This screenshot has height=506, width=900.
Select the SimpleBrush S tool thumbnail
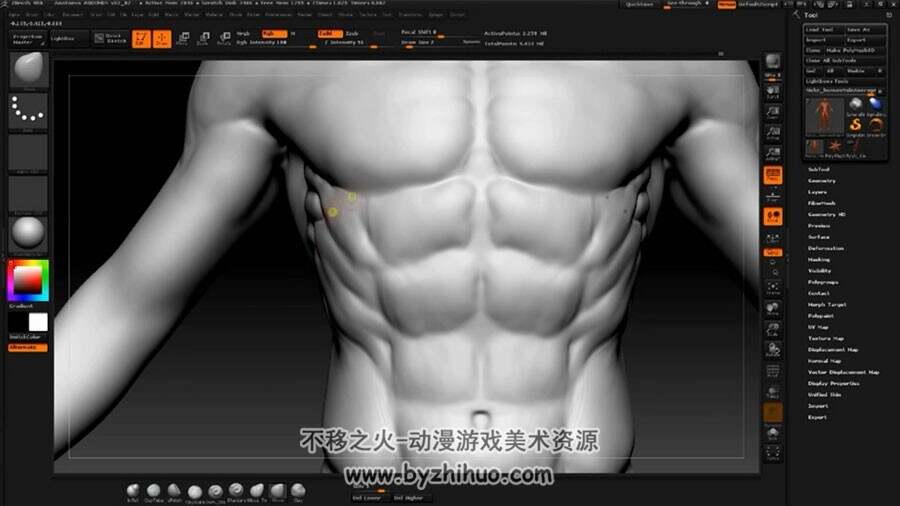pyautogui.click(x=855, y=126)
